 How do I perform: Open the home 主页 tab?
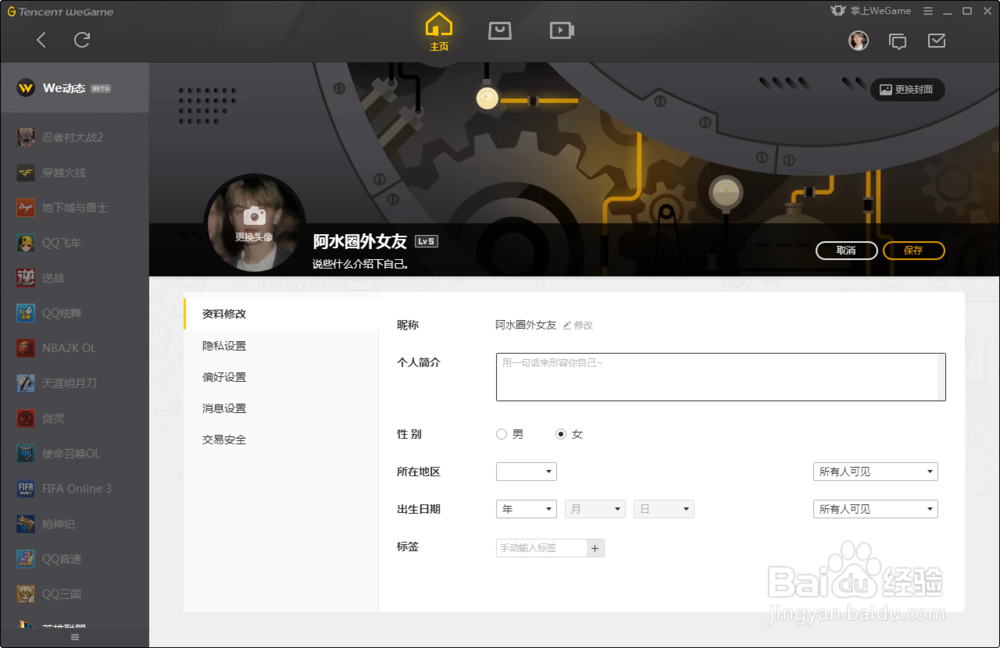439,32
